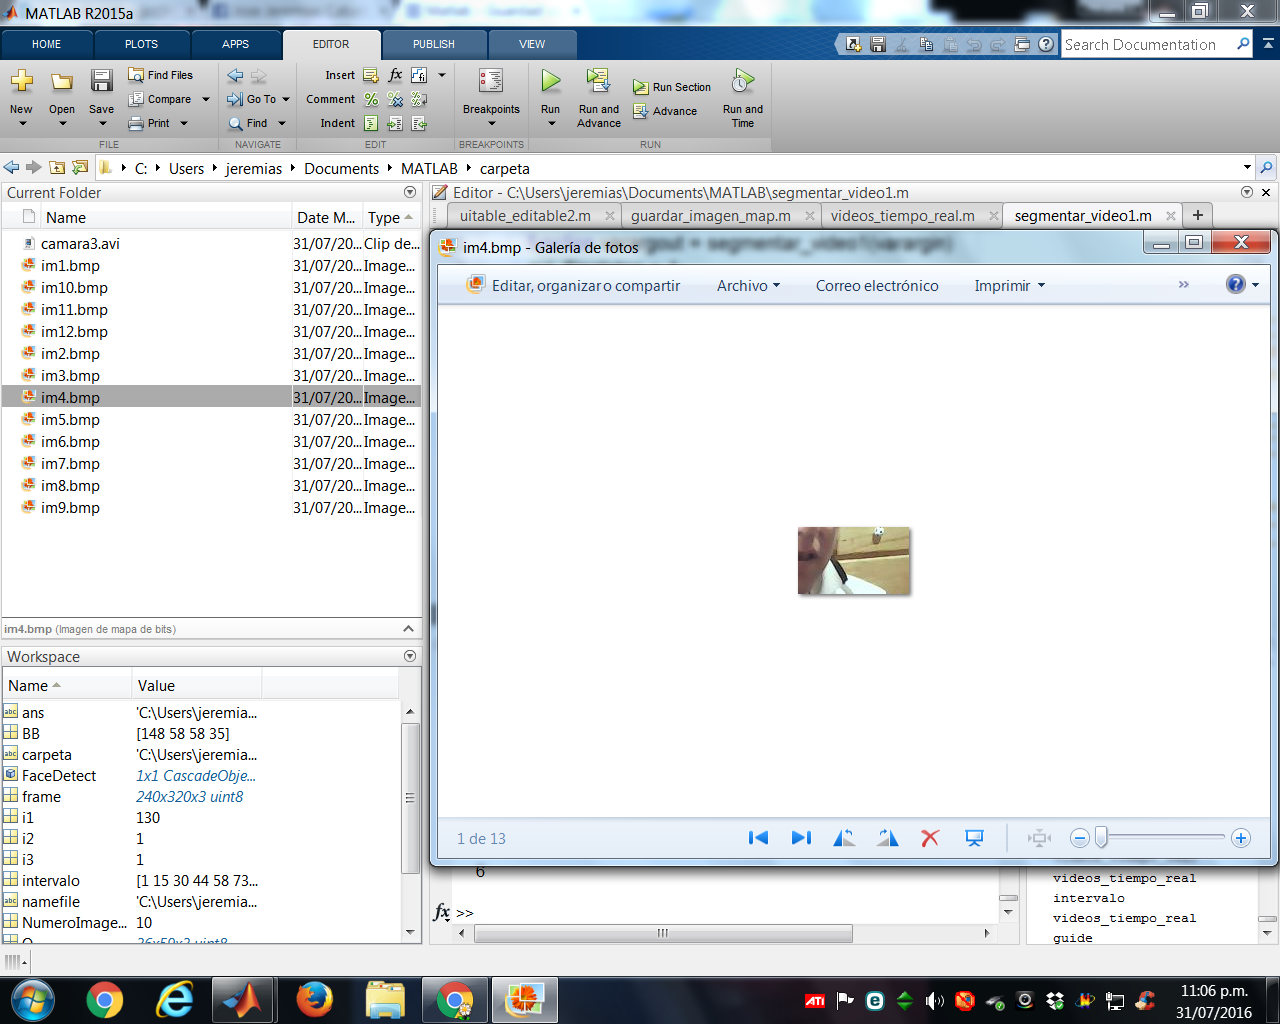
Task: Select im7.bmp in Current Folder
Action: point(211,463)
